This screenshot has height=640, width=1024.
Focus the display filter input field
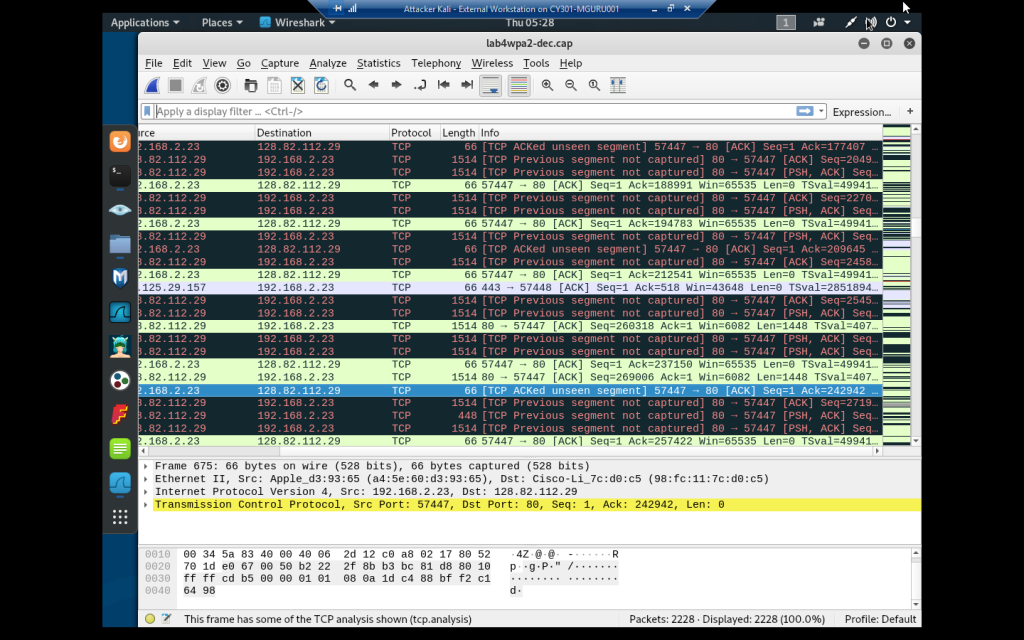click(x=474, y=112)
